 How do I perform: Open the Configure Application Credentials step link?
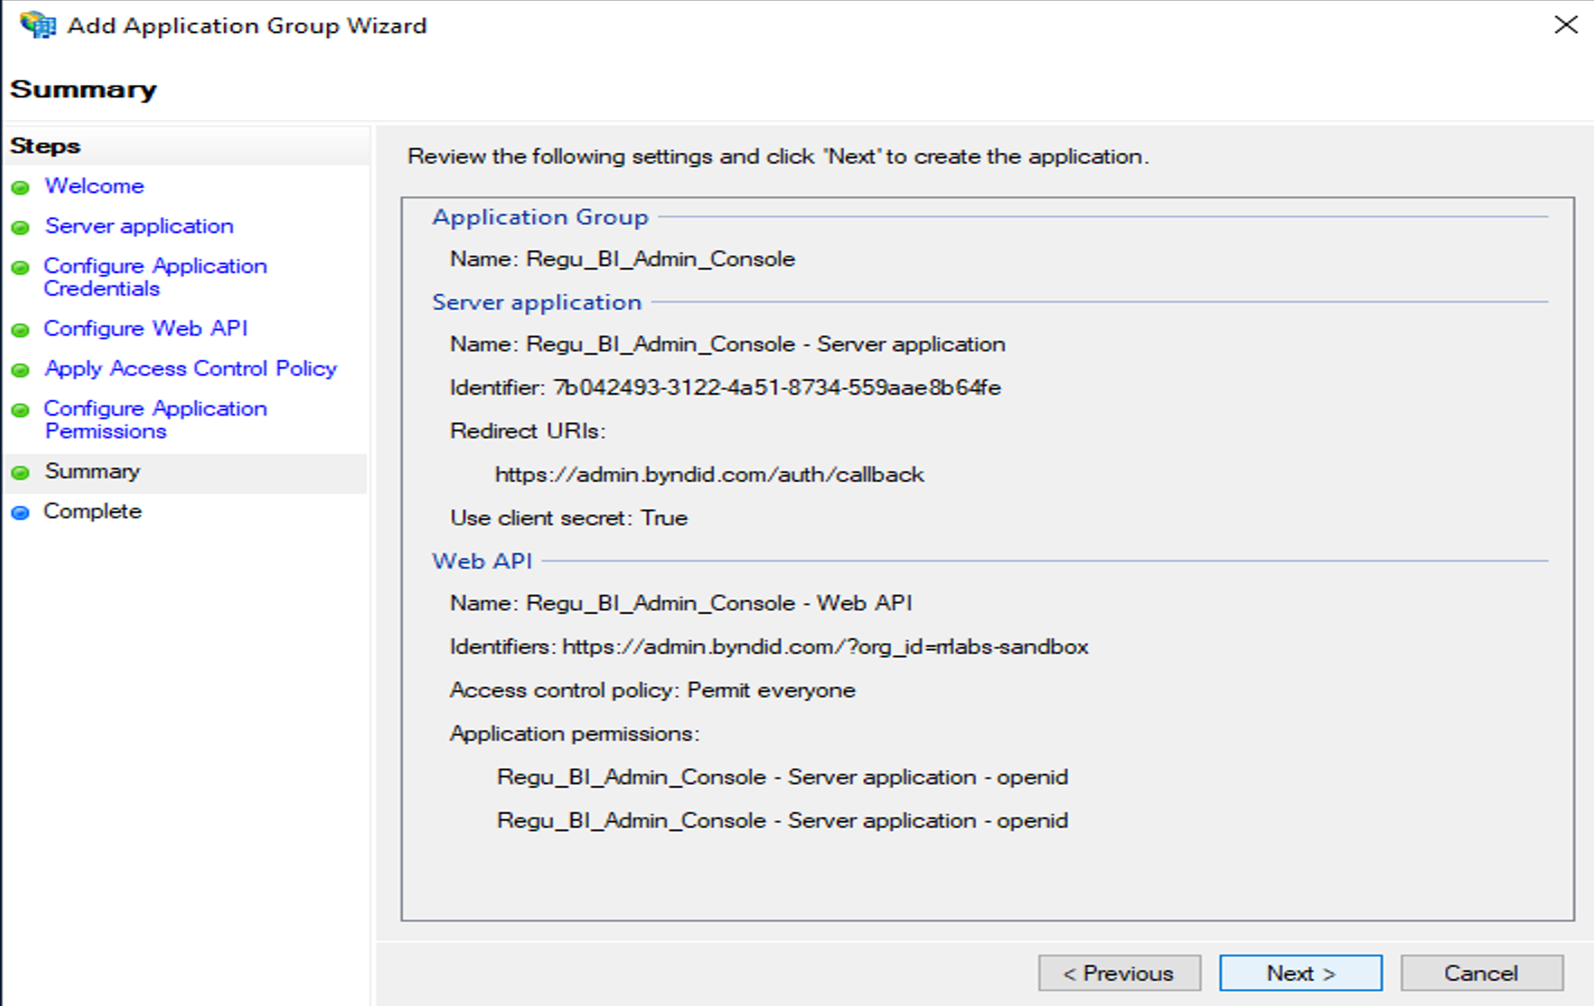click(x=155, y=277)
